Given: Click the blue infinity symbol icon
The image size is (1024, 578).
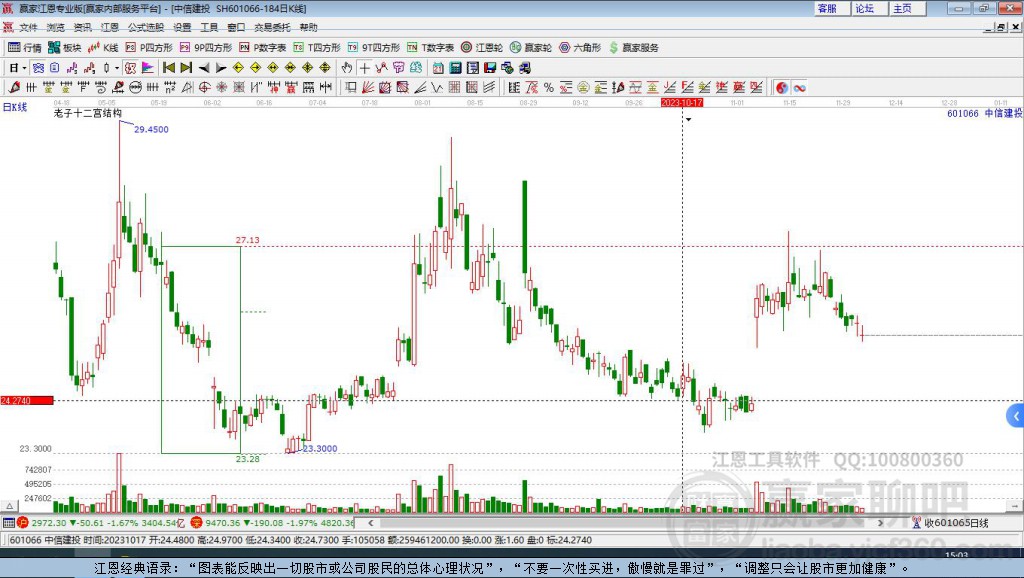Looking at the screenshot, I should tap(800, 88).
